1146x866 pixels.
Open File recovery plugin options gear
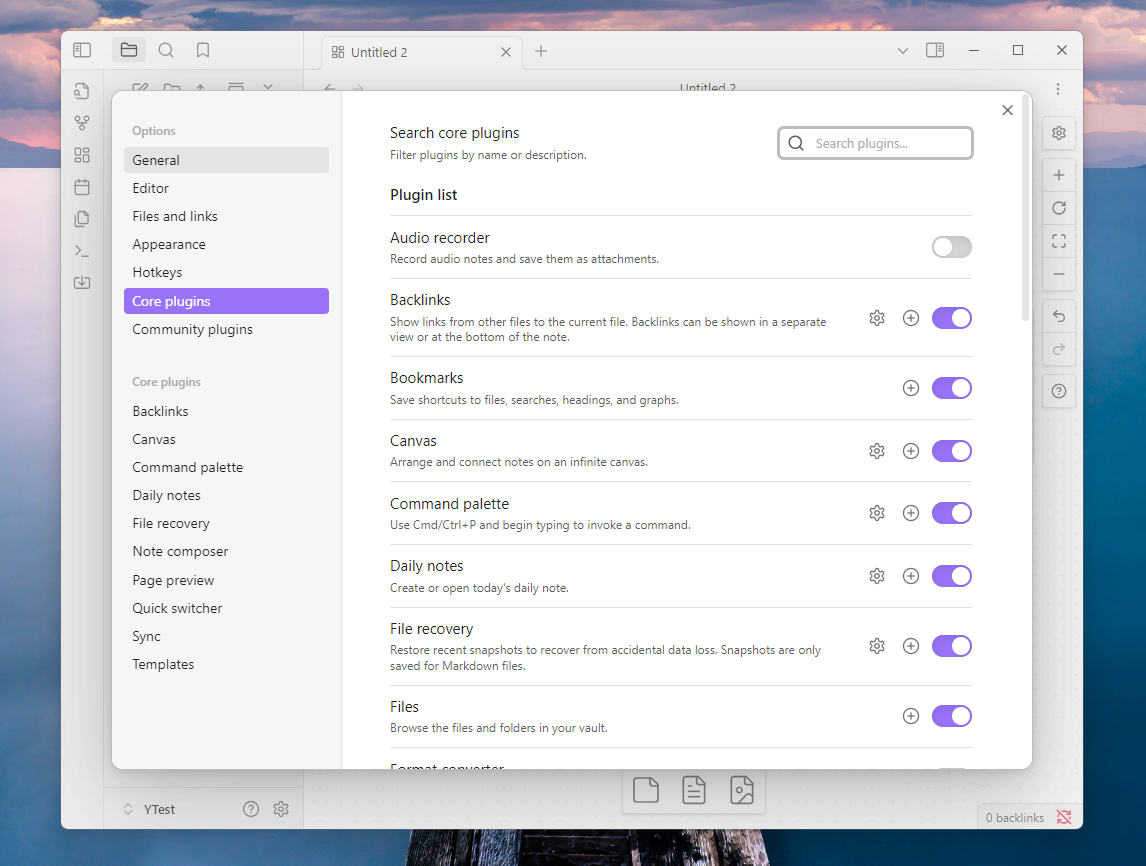pos(877,646)
